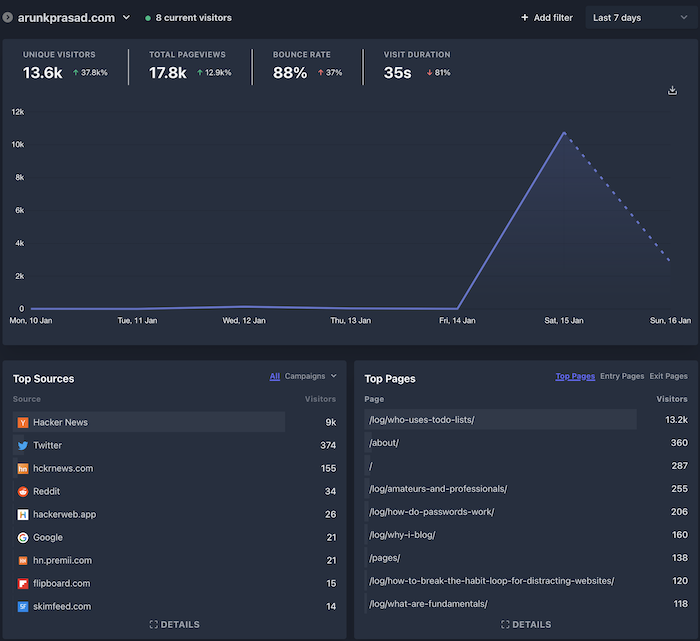
Task: Click the 13.2k visitors value in Top Pages
Action: (676, 420)
